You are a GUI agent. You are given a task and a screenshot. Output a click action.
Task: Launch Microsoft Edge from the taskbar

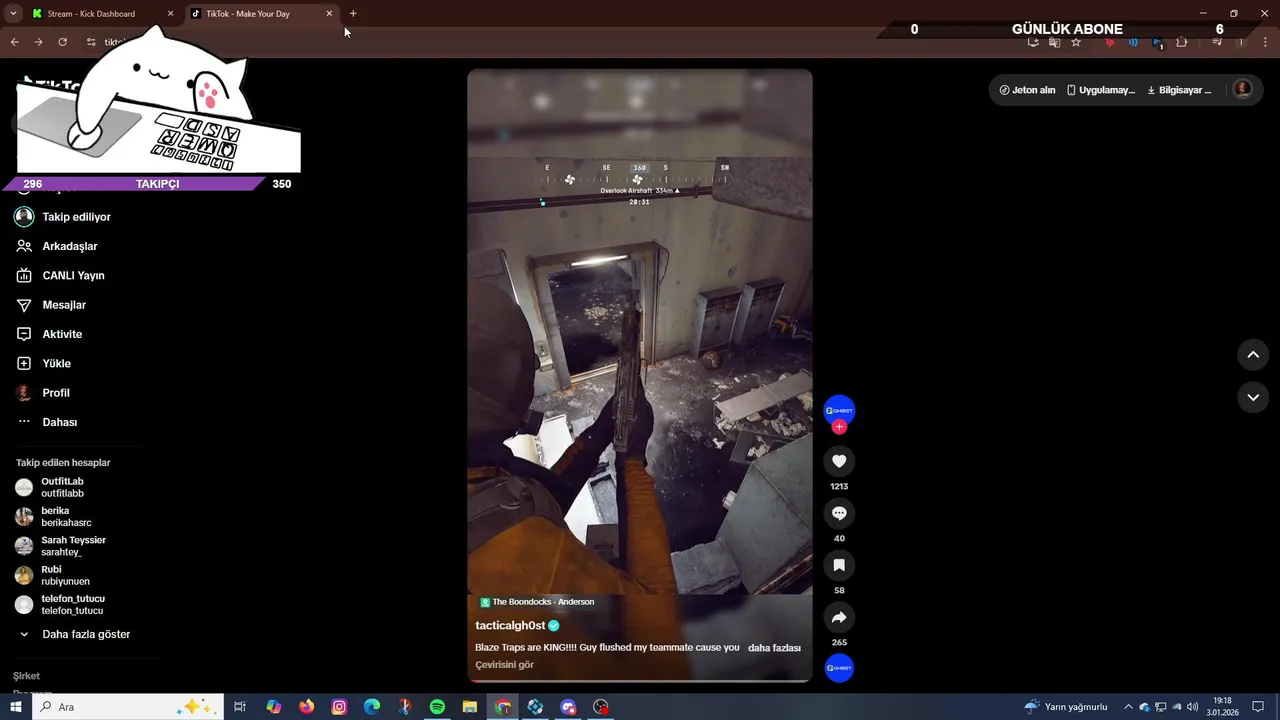coord(372,707)
